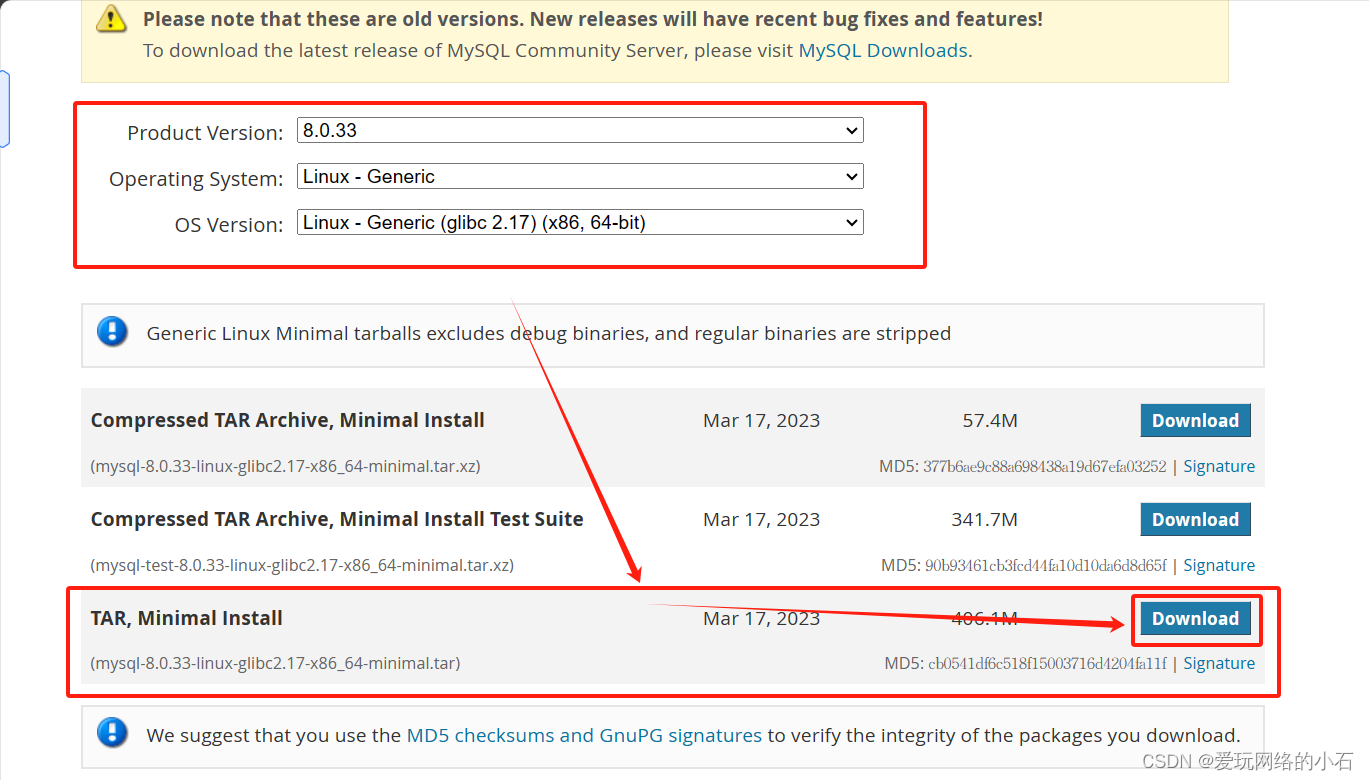Select the 'TAR, Minimal Install' title
Screen dimensions: 1369x780
pos(187,619)
